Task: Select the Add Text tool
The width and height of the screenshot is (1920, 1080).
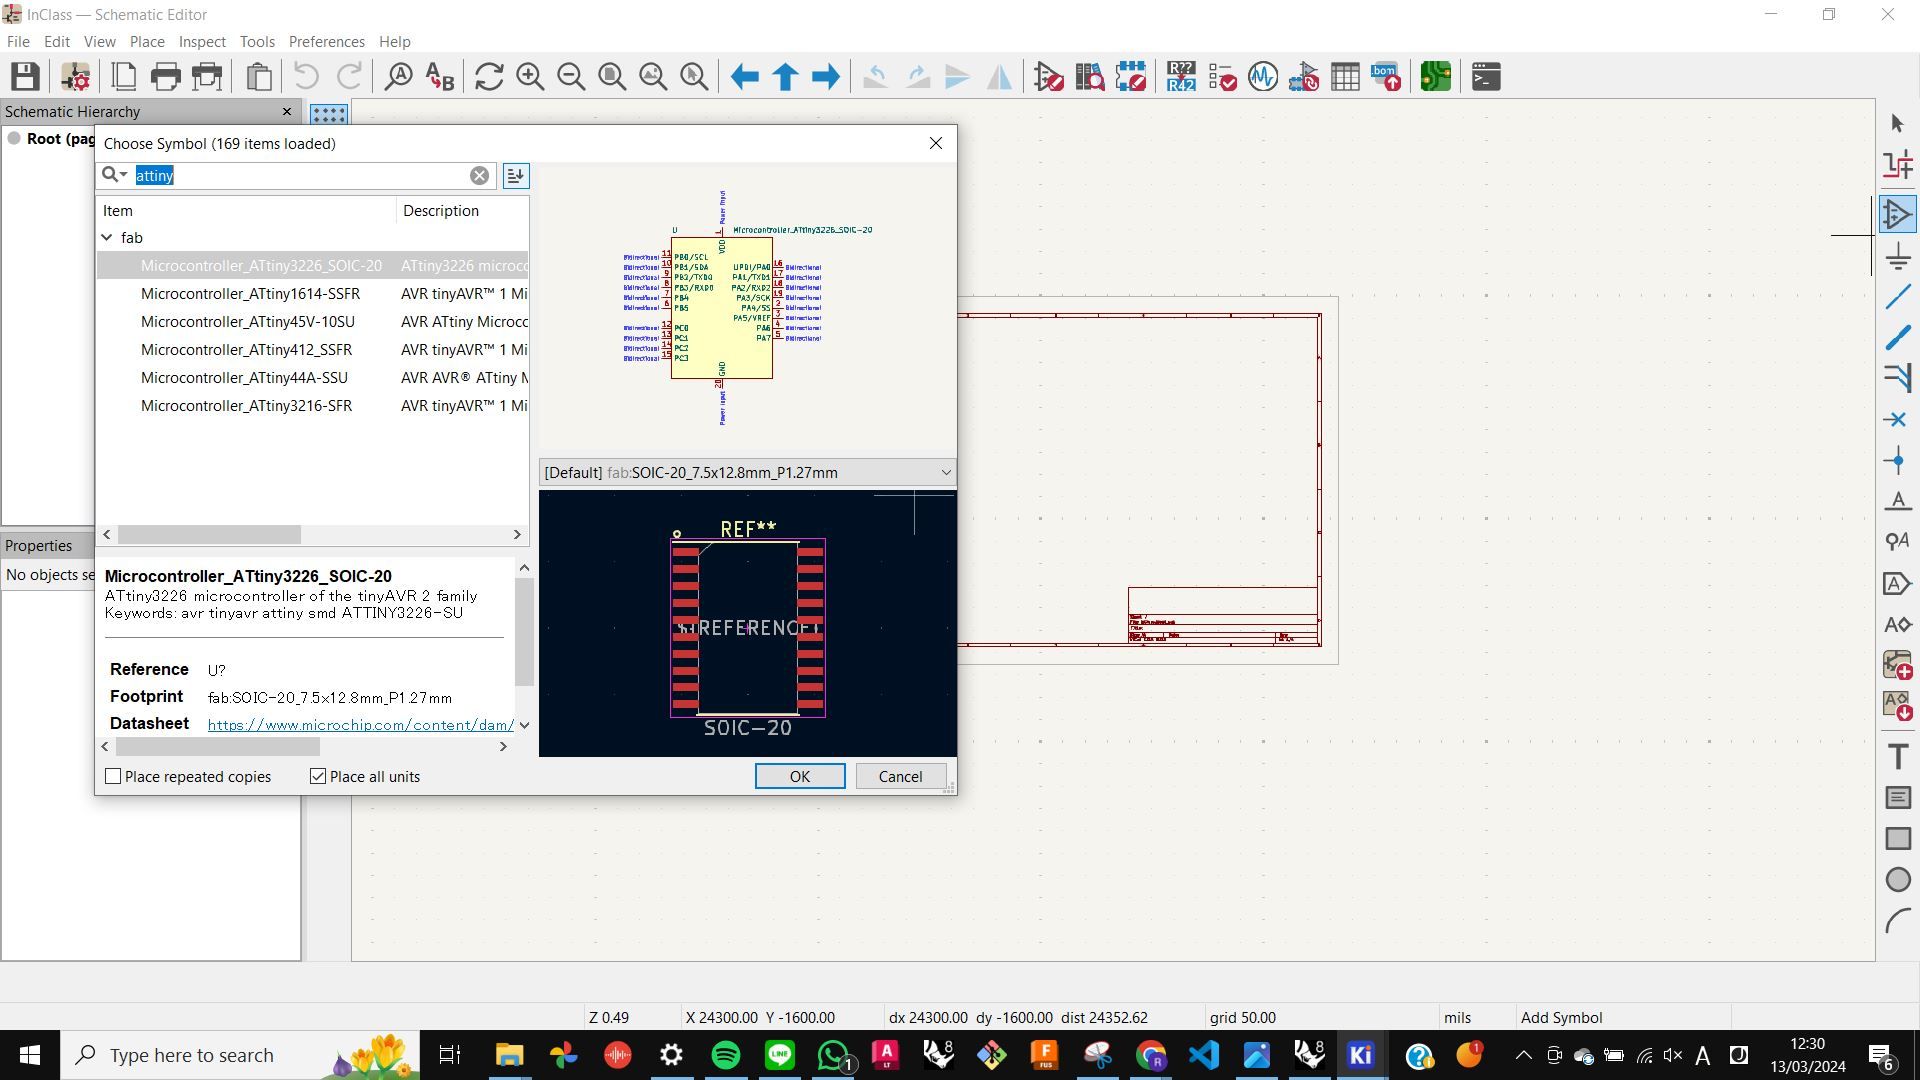Action: 1898,756
